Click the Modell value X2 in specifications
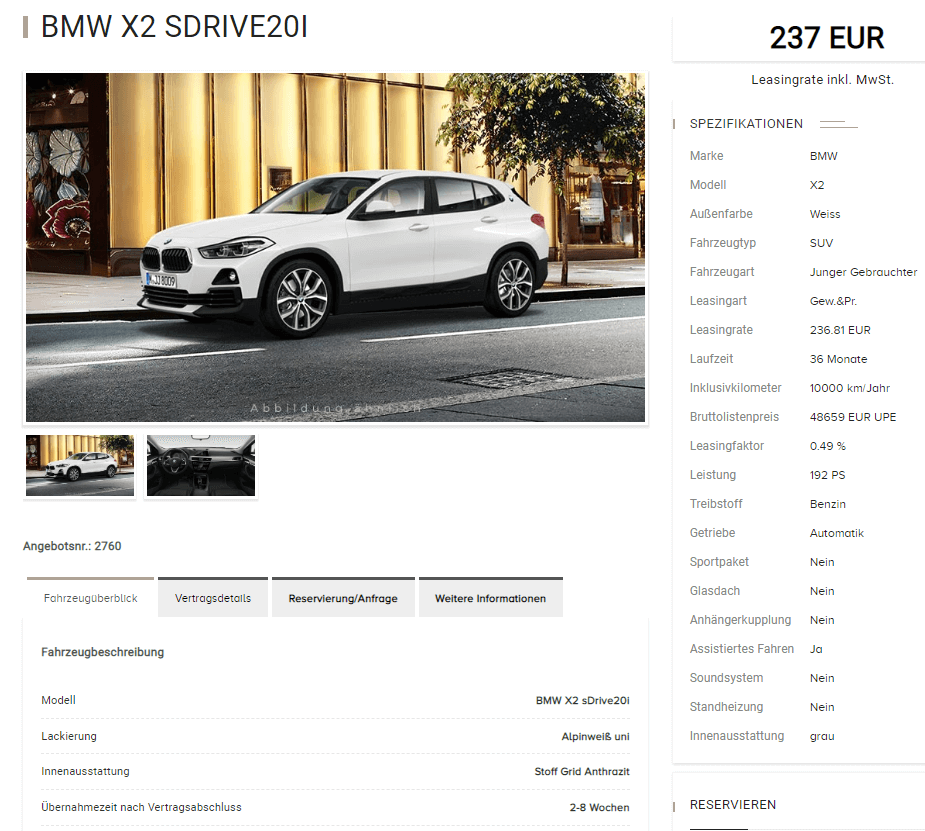 click(817, 185)
